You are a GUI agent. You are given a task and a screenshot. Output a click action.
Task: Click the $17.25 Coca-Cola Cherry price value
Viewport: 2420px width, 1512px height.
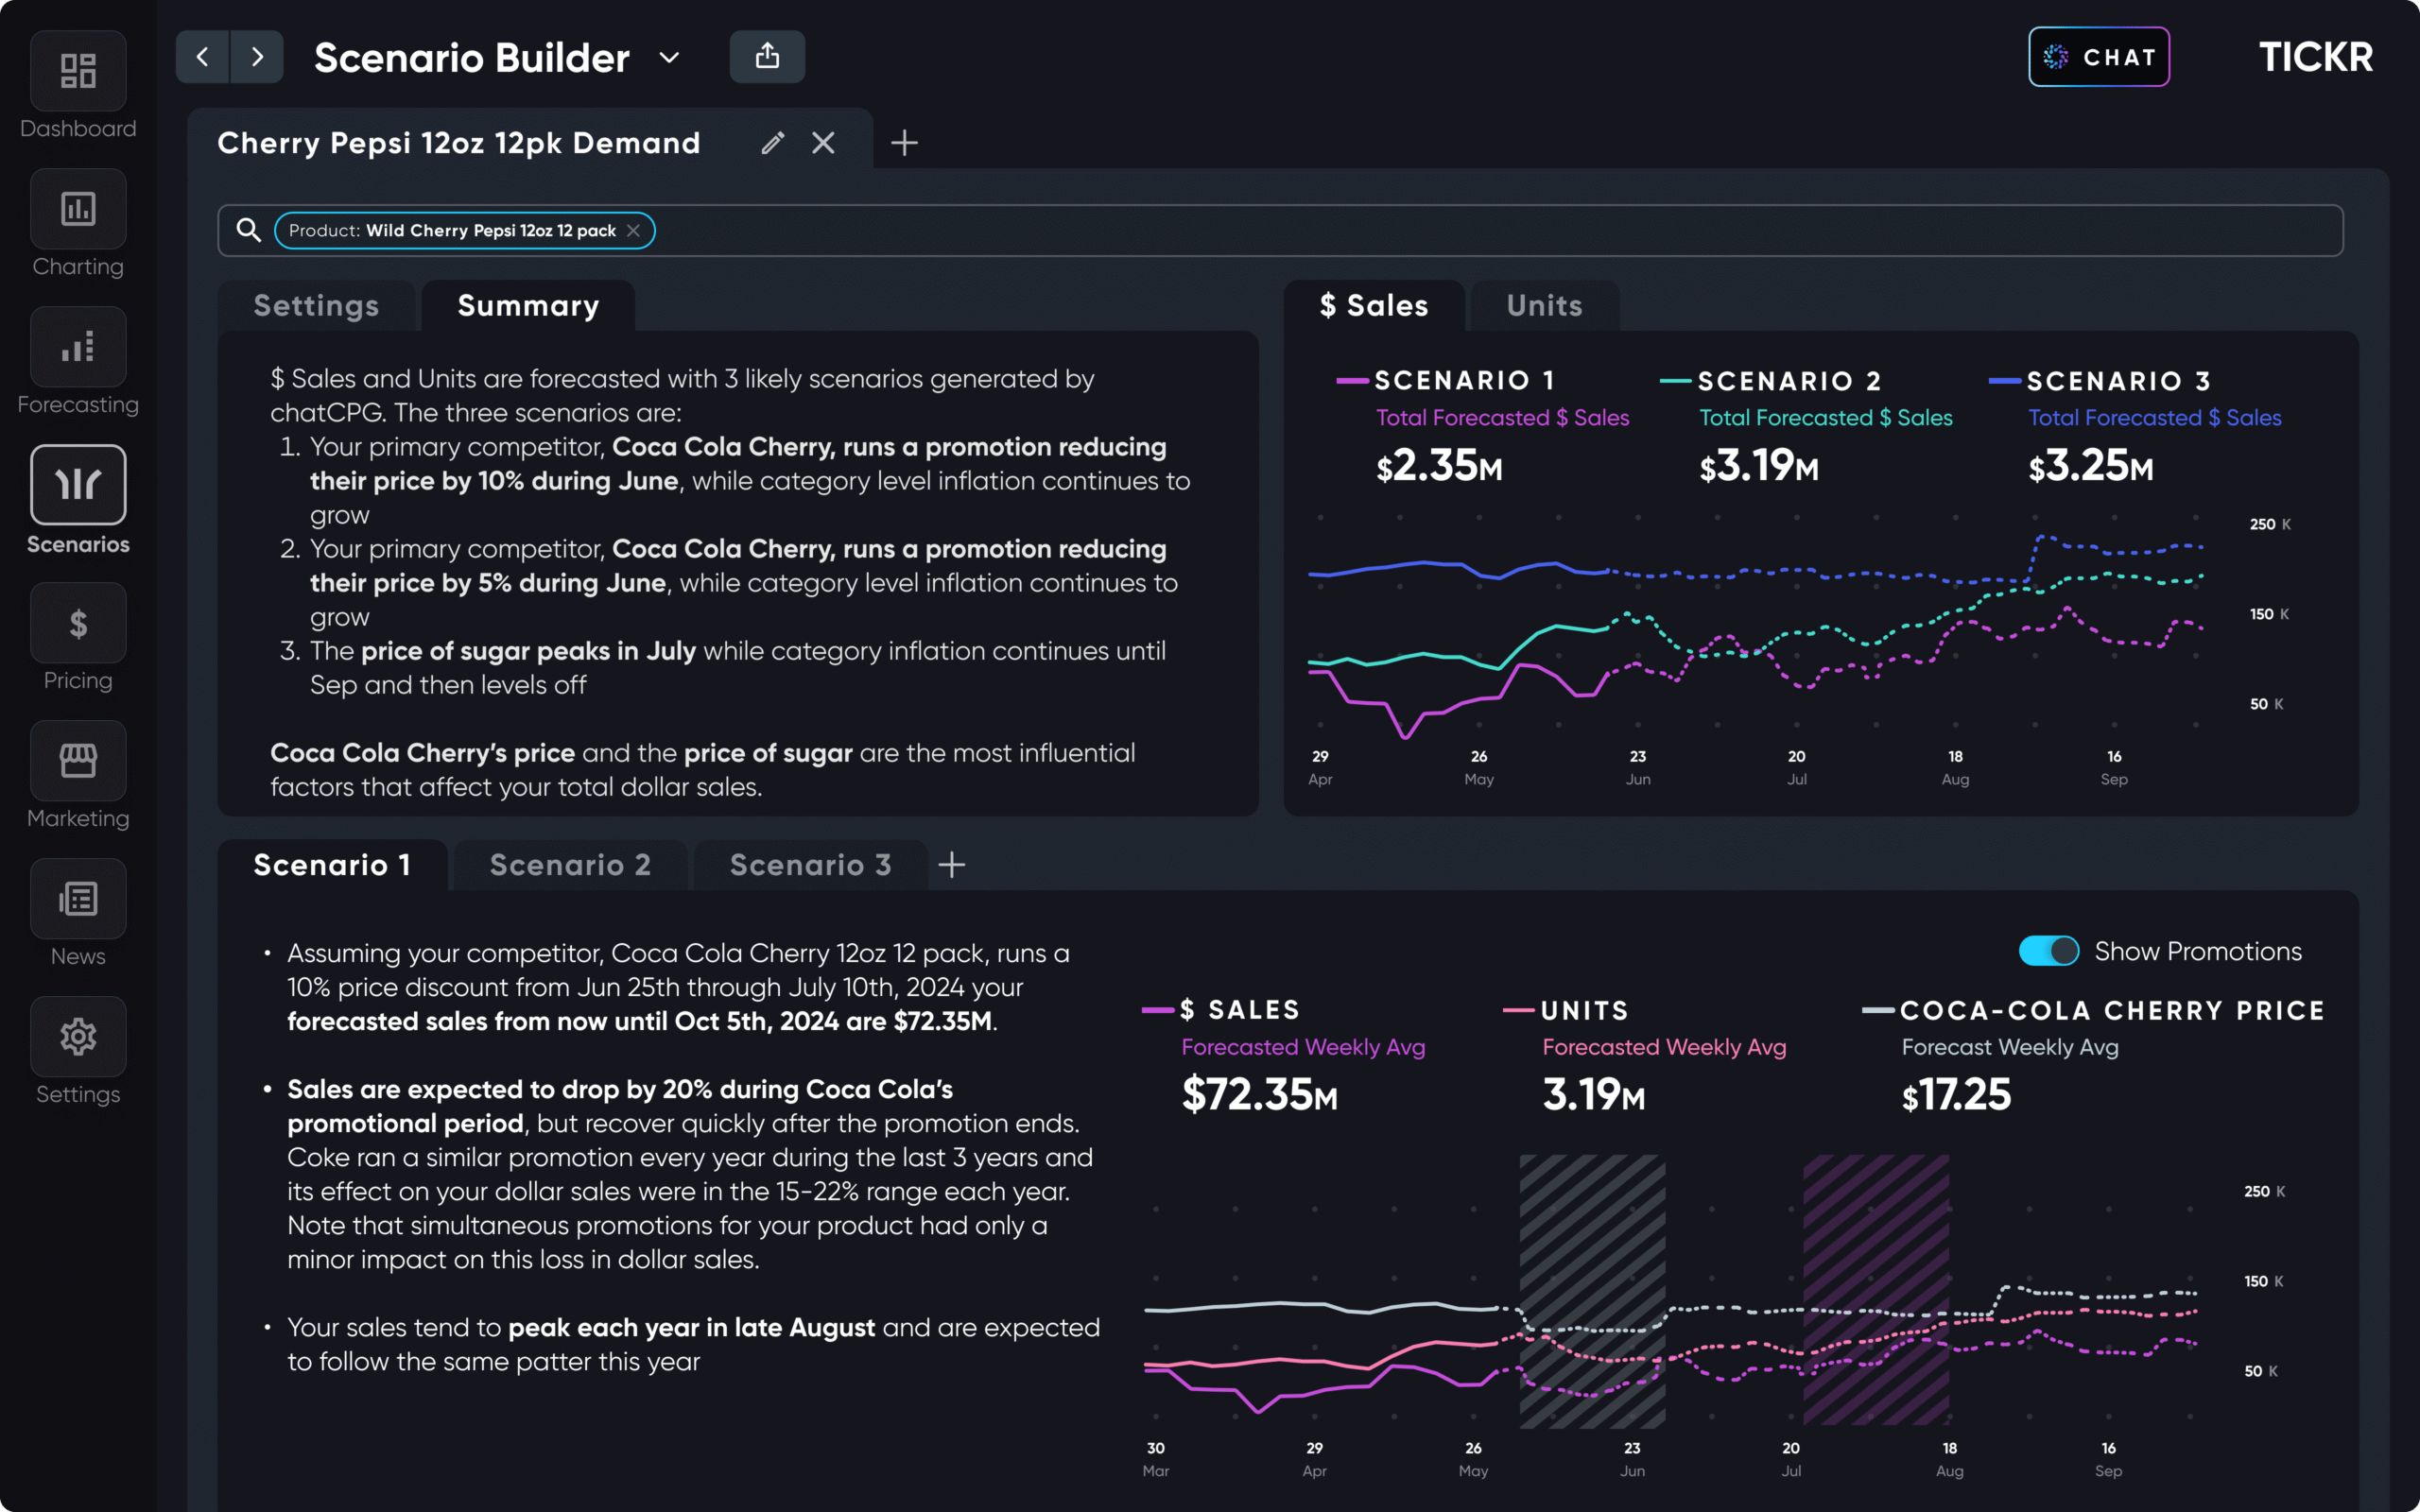1956,1095
